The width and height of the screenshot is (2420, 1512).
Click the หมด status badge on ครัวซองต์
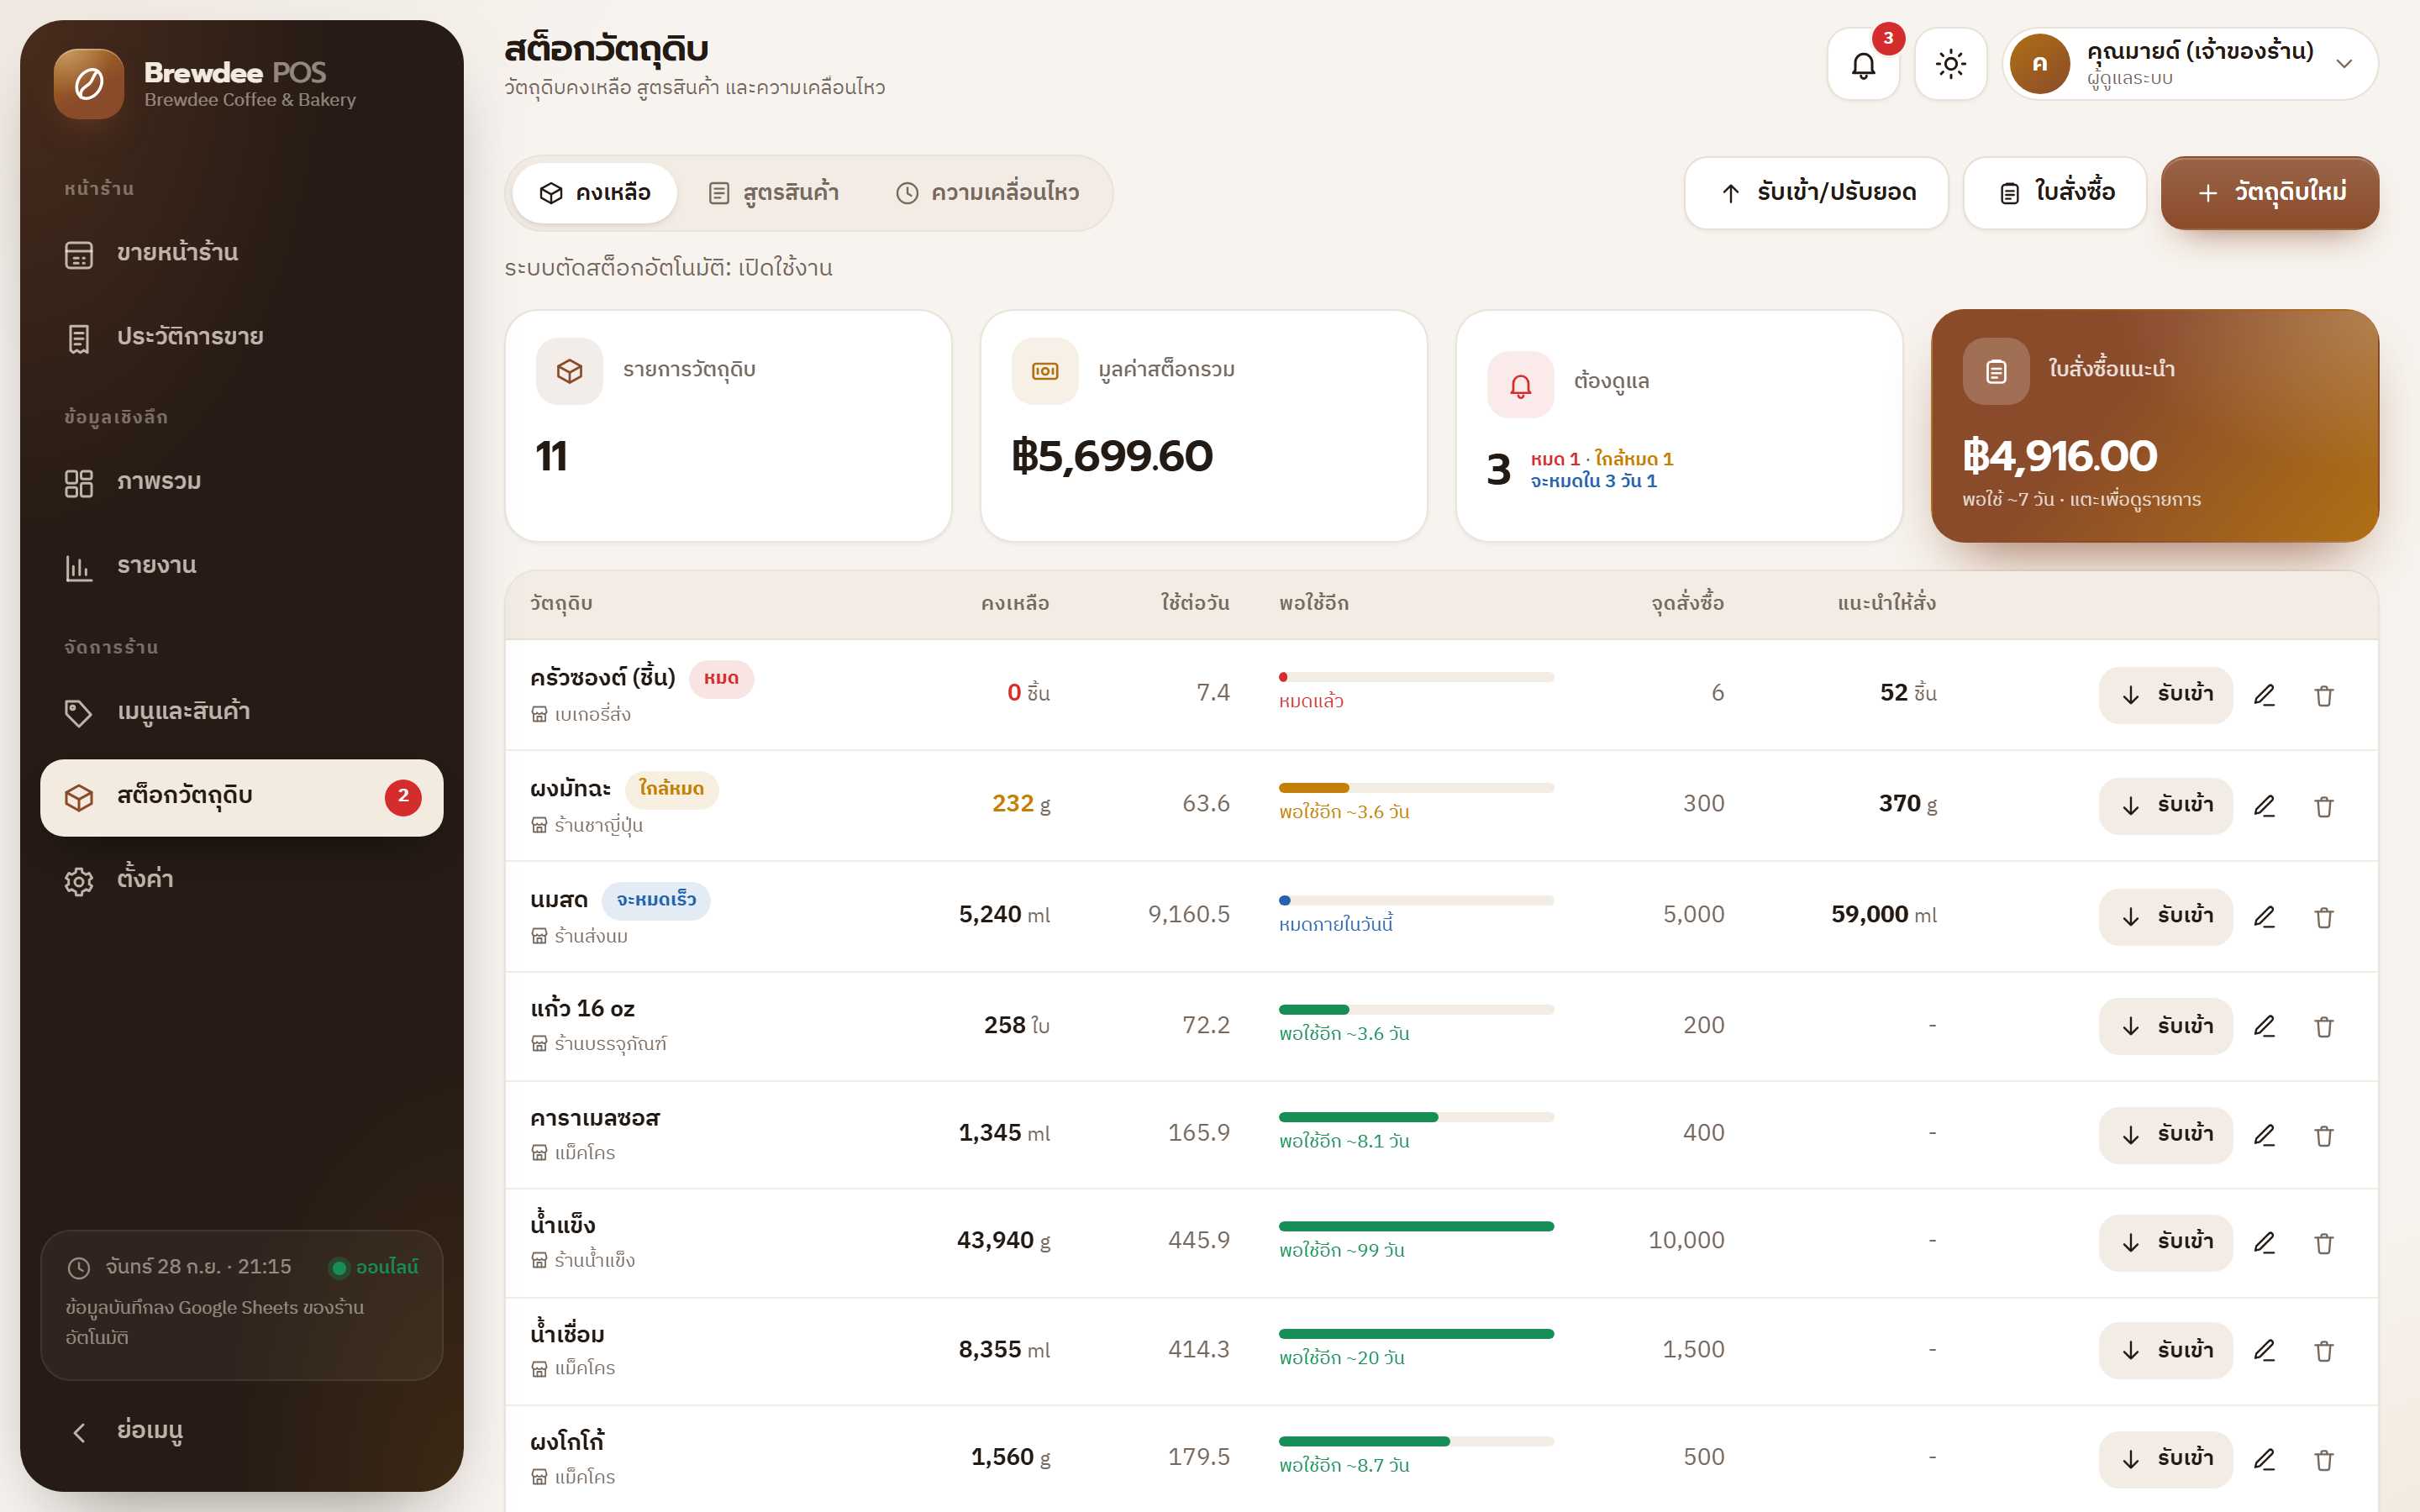tap(721, 679)
